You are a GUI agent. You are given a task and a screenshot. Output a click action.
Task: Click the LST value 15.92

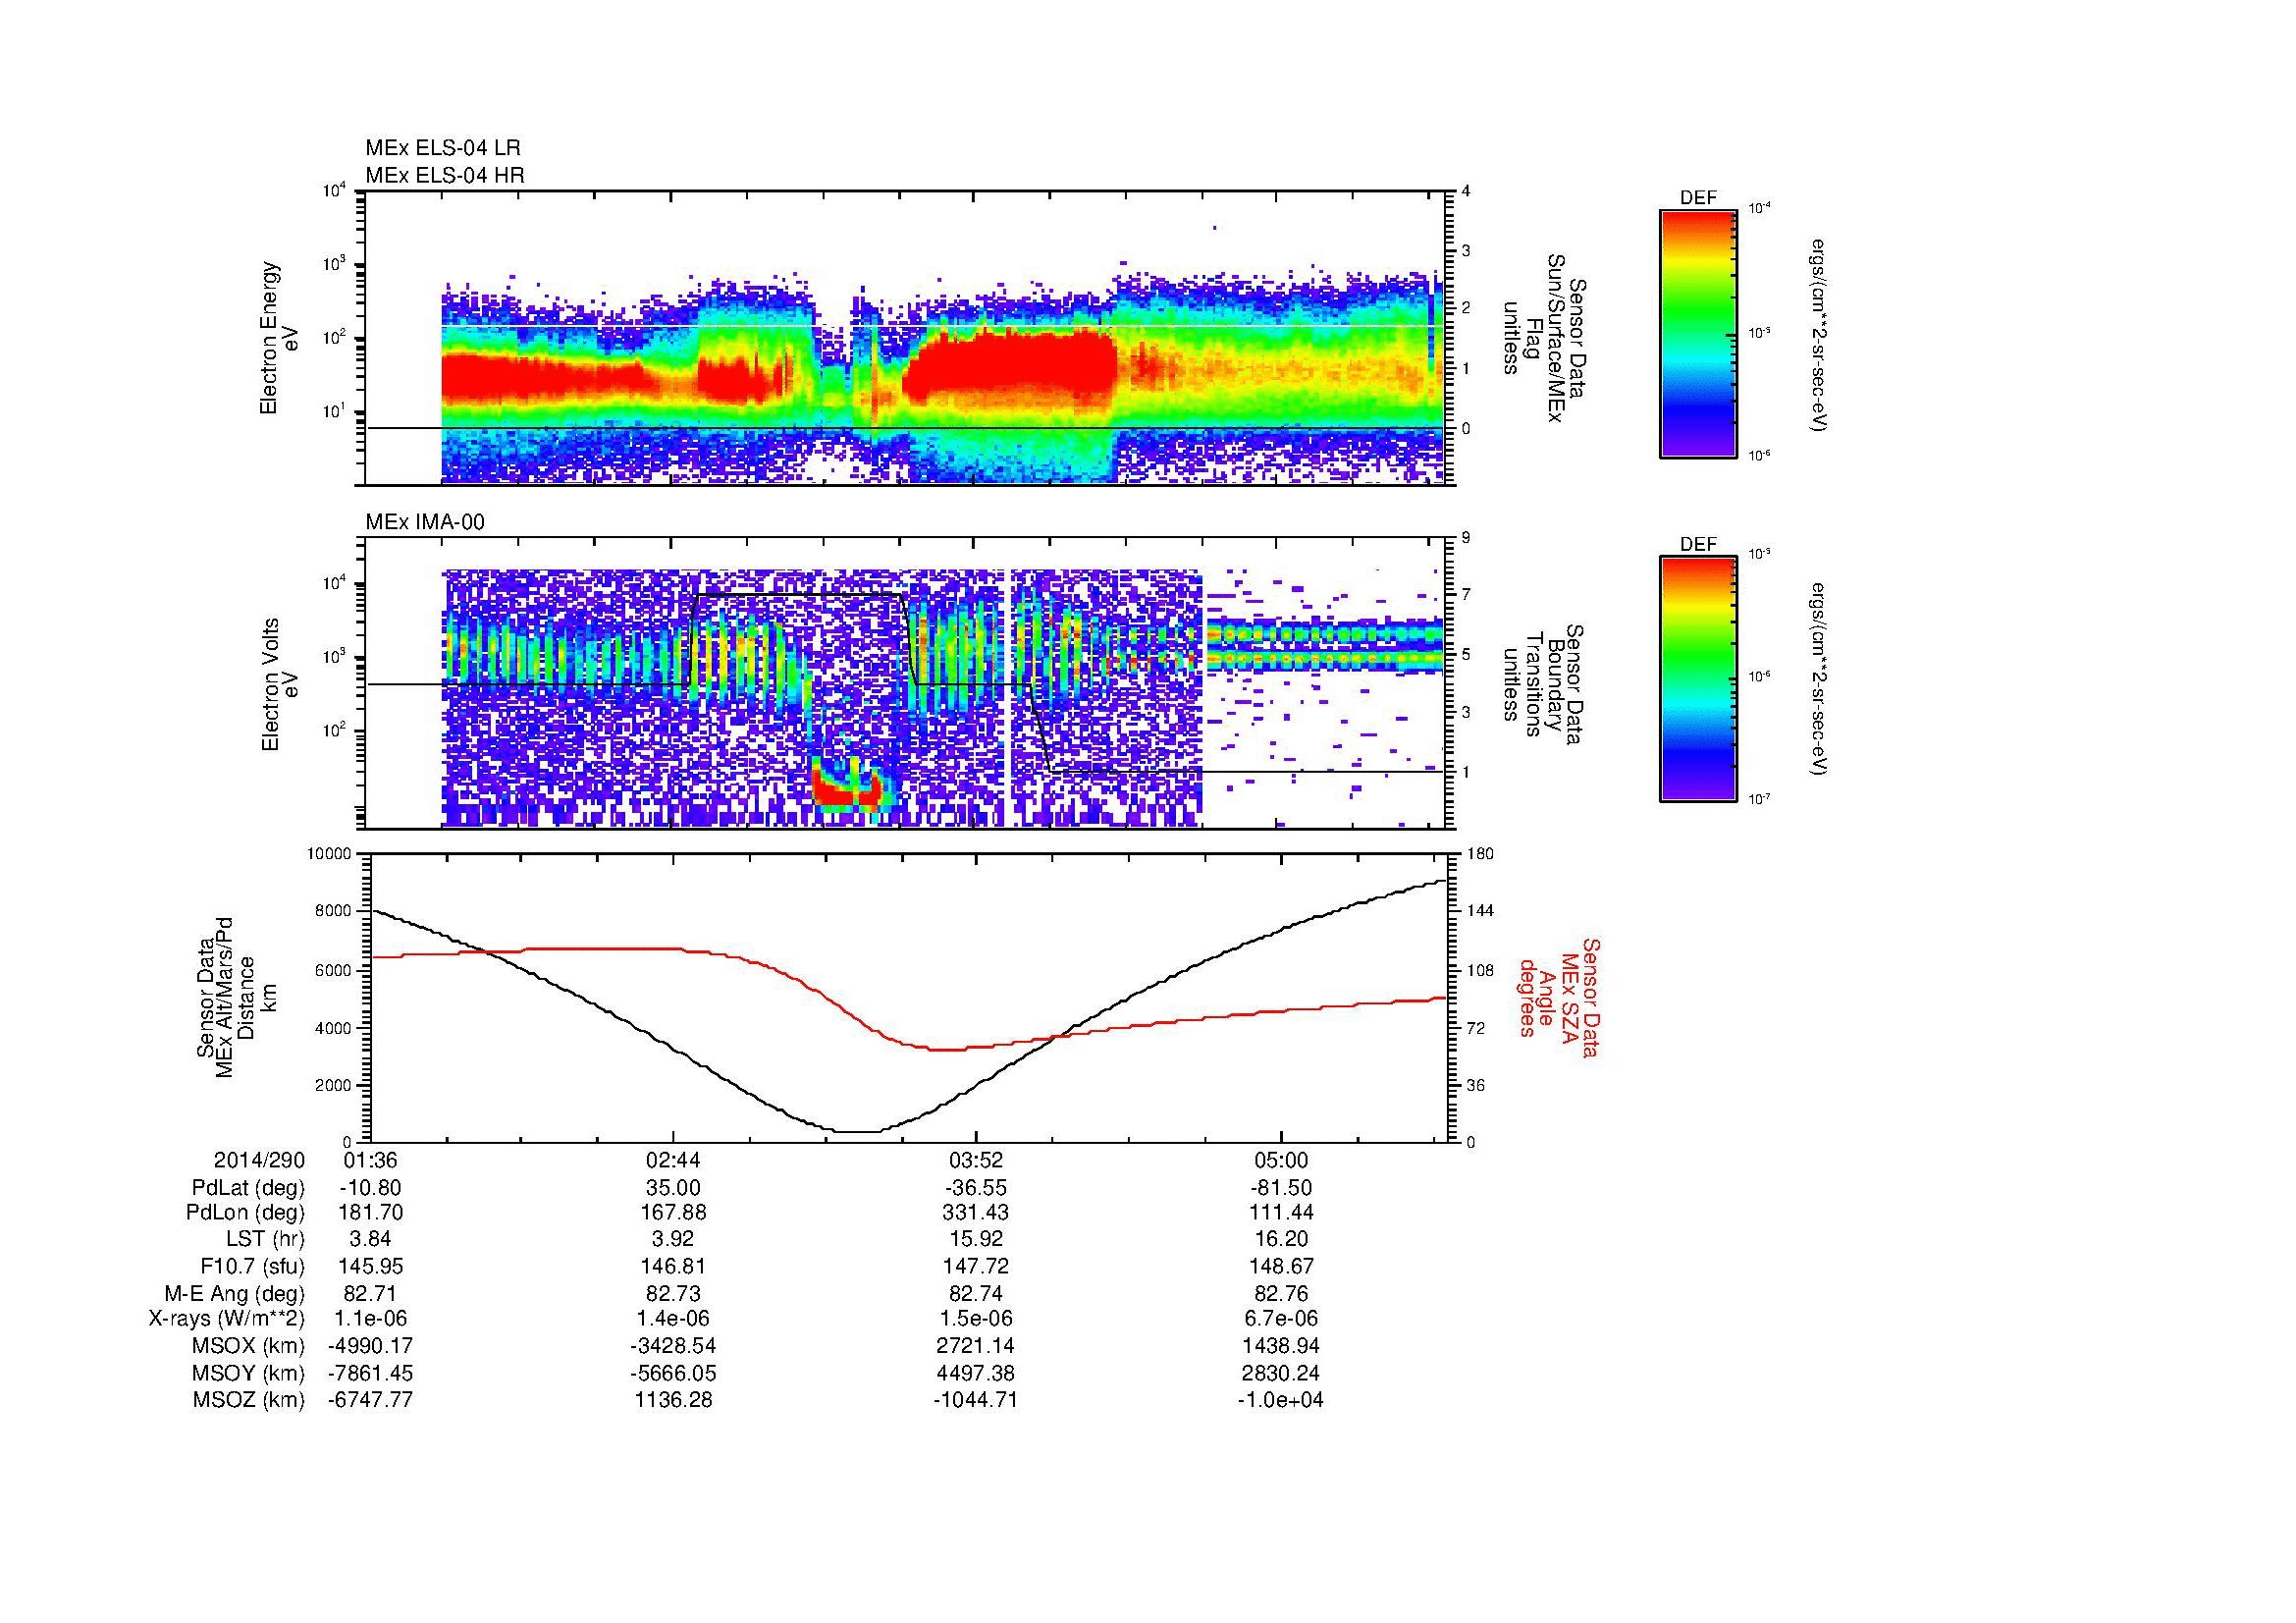tap(976, 1239)
